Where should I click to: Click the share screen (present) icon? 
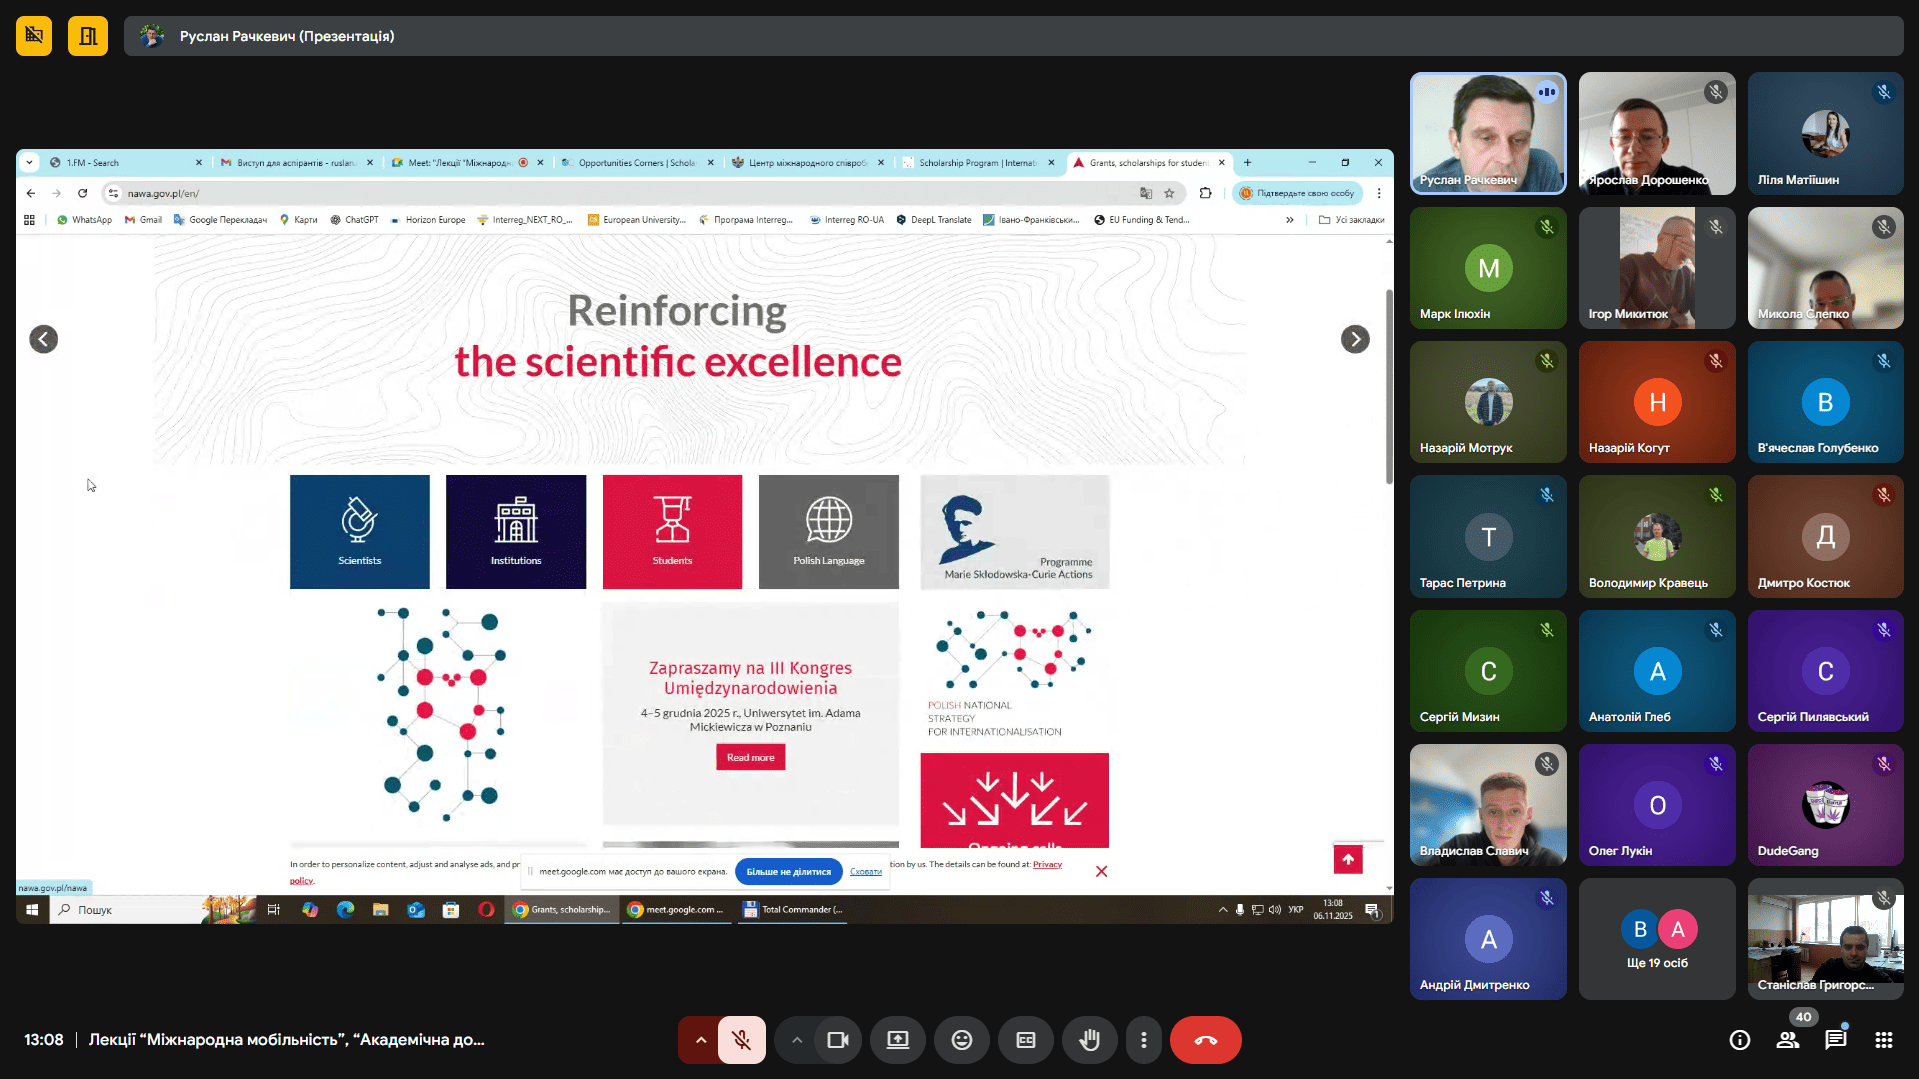coord(897,1040)
